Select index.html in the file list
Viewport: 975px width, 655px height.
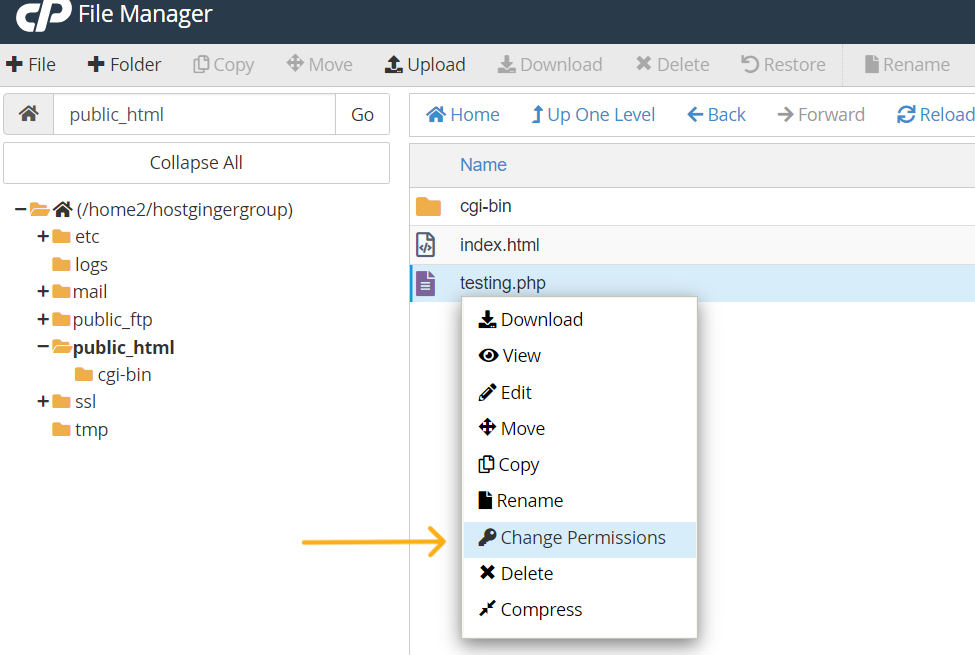[x=499, y=245]
